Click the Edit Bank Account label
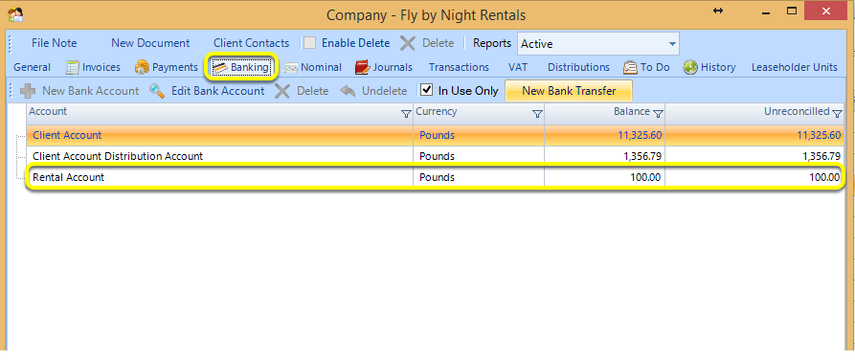 click(218, 91)
